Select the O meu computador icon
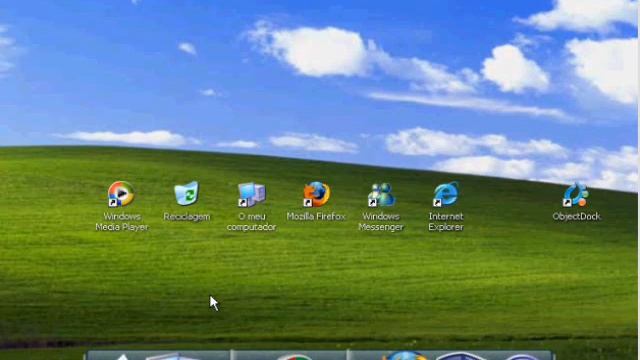This screenshot has width=640, height=360. click(251, 194)
